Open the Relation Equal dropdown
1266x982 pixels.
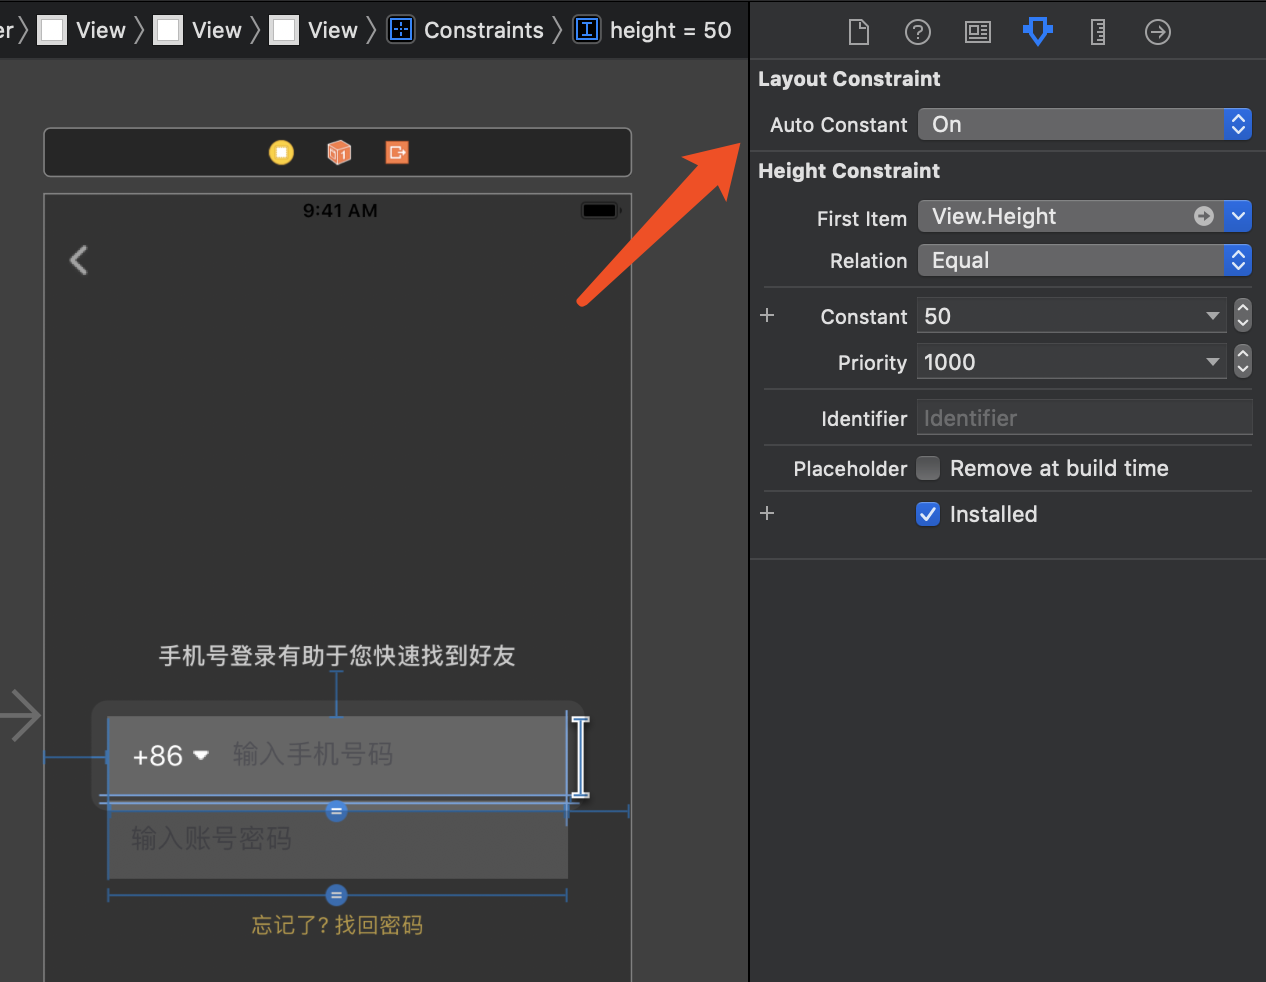pyautogui.click(x=1085, y=260)
